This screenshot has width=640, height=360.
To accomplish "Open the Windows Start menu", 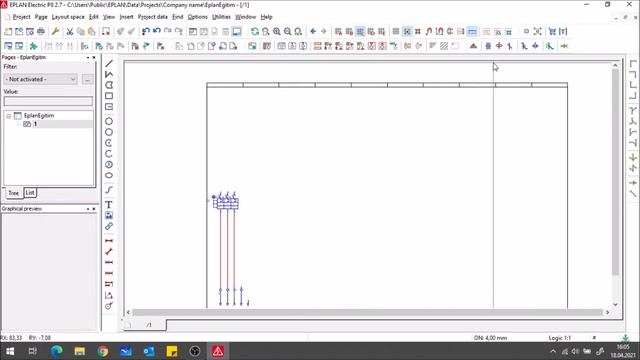I will pyautogui.click(x=10, y=351).
